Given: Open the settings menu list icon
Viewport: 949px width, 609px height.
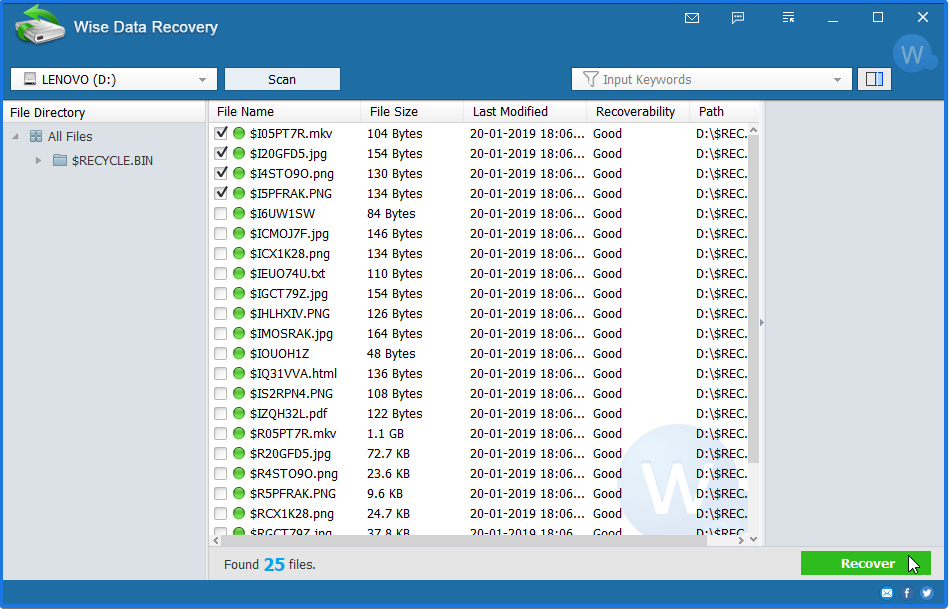Looking at the screenshot, I should (788, 18).
